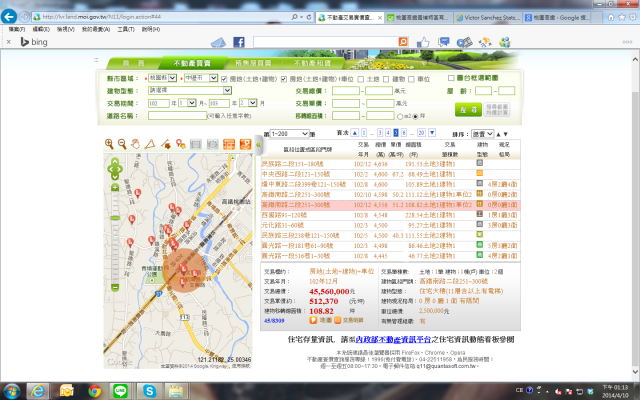640x400 pixels.
Task: Check the 車位 checkbox
Action: coord(411,79)
